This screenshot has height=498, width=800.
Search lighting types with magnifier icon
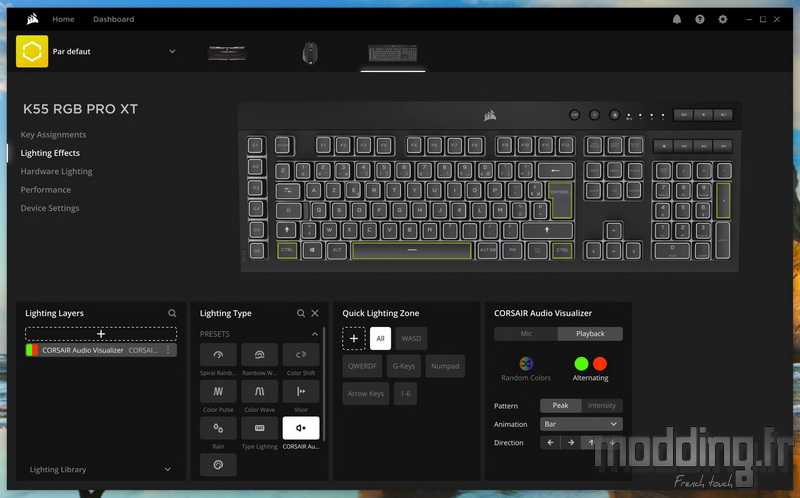click(301, 313)
